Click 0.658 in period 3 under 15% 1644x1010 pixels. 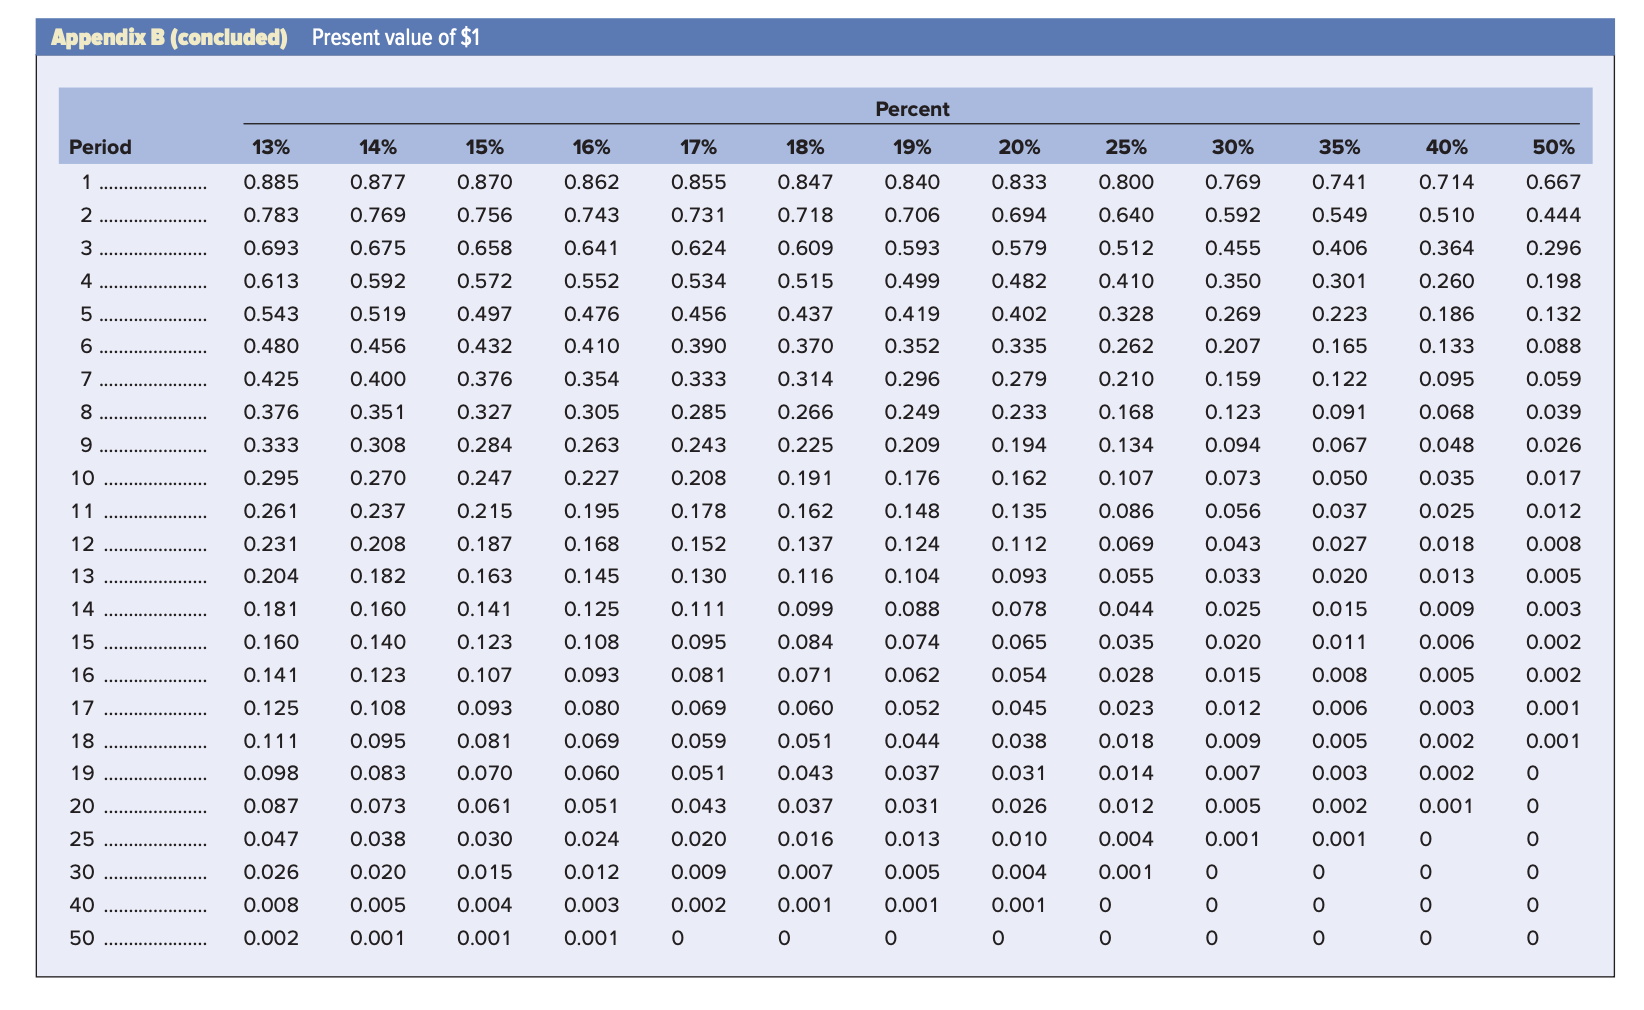tap(485, 248)
